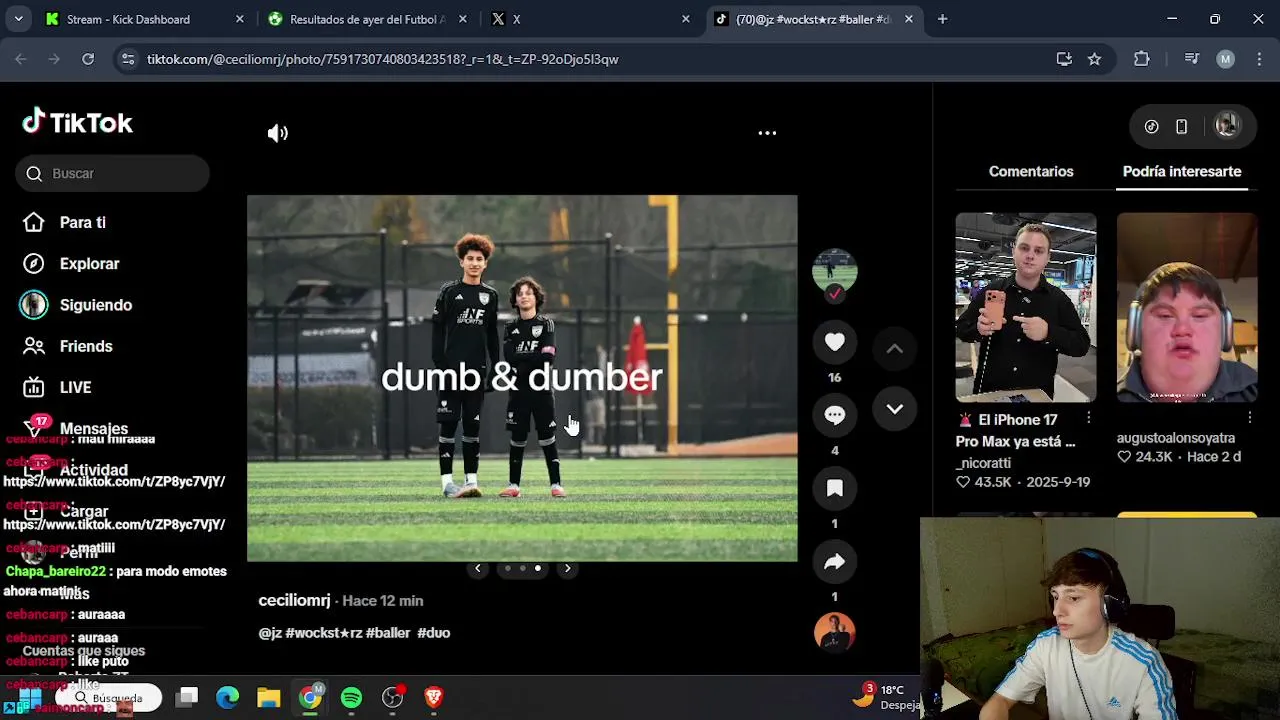View site information icon in address bar
Viewport: 1280px width, 720px height.
[x=127, y=59]
